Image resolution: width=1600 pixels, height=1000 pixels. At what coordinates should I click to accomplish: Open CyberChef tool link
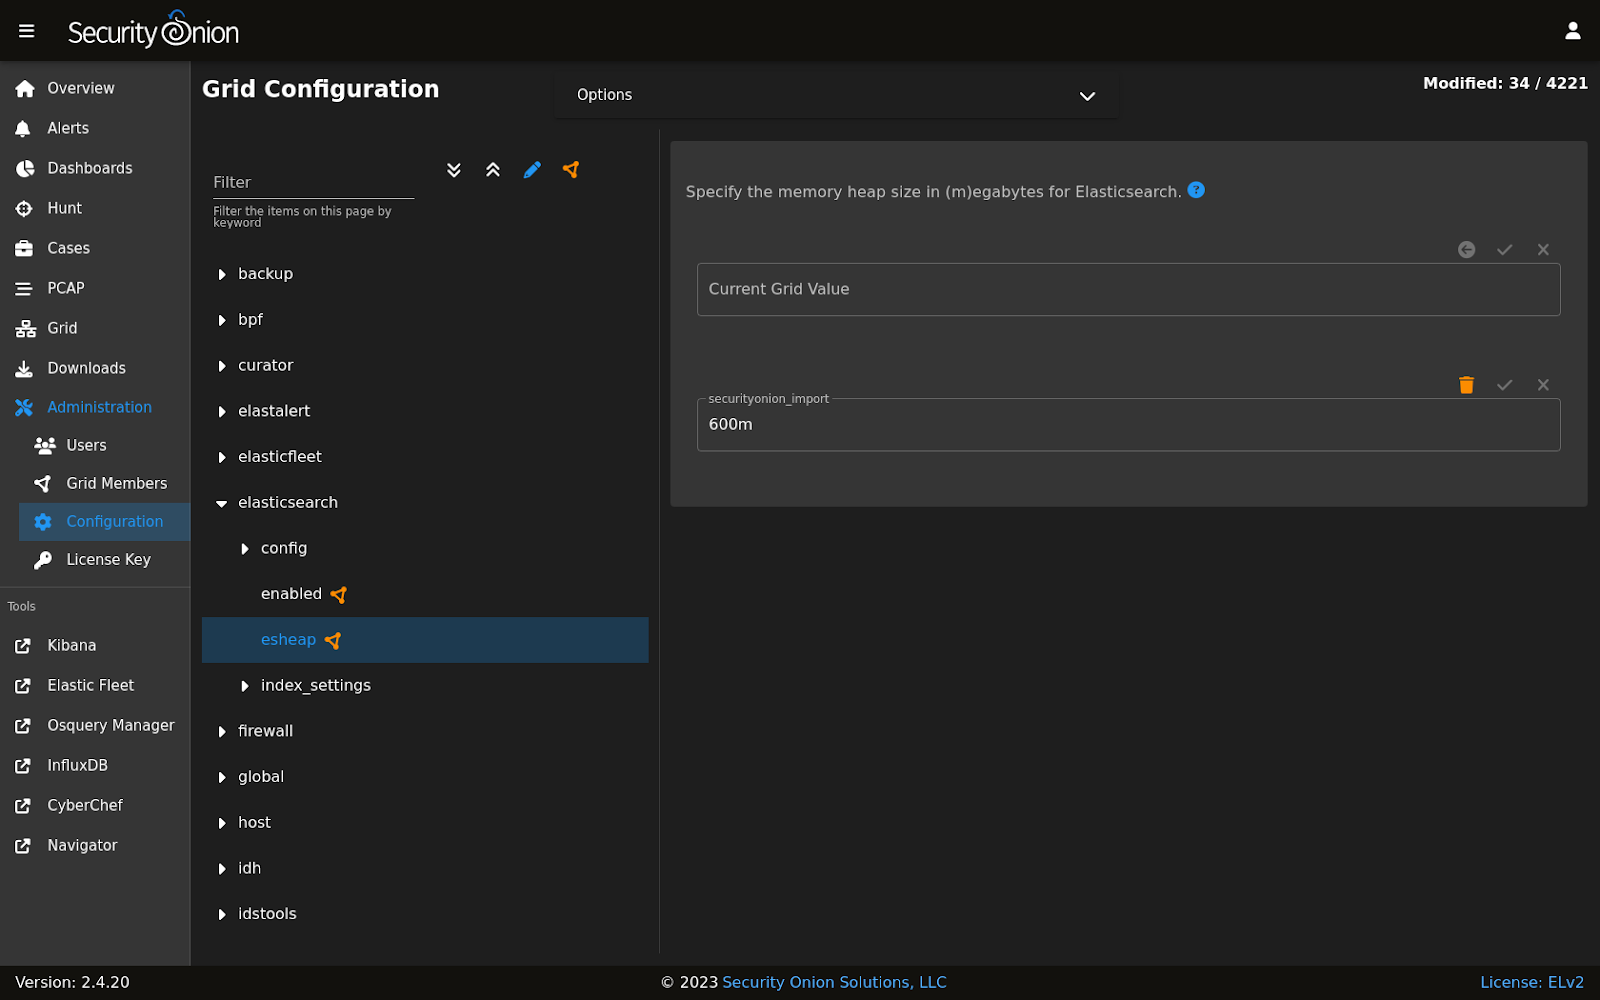(95, 805)
